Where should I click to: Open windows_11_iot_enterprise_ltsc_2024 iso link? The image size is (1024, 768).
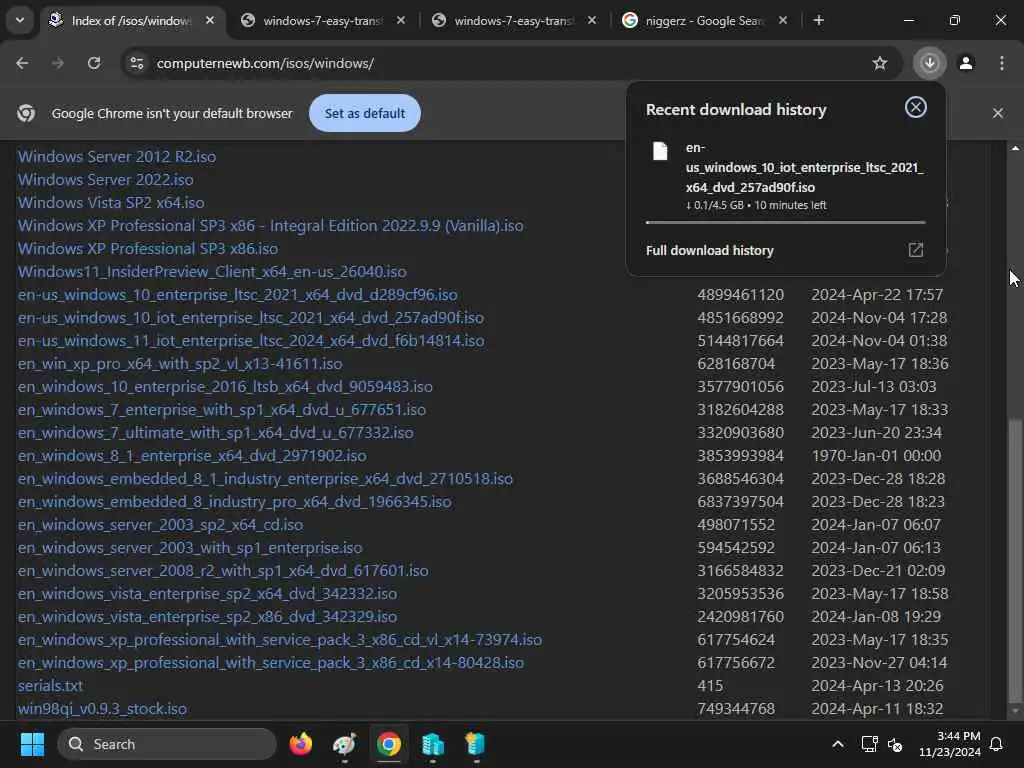tap(251, 340)
